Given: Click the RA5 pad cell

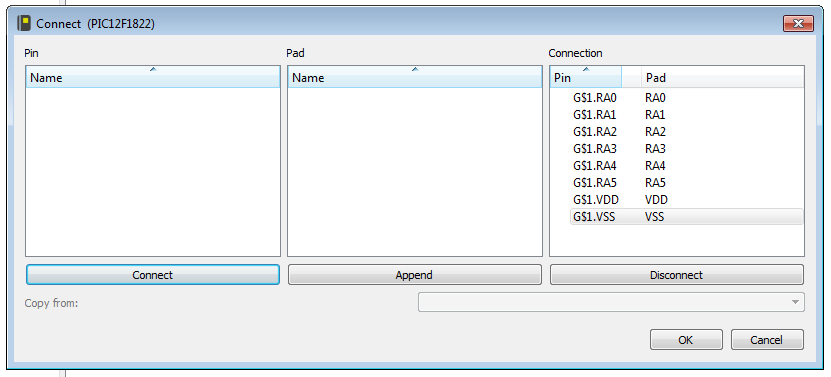Looking at the screenshot, I should tap(655, 182).
